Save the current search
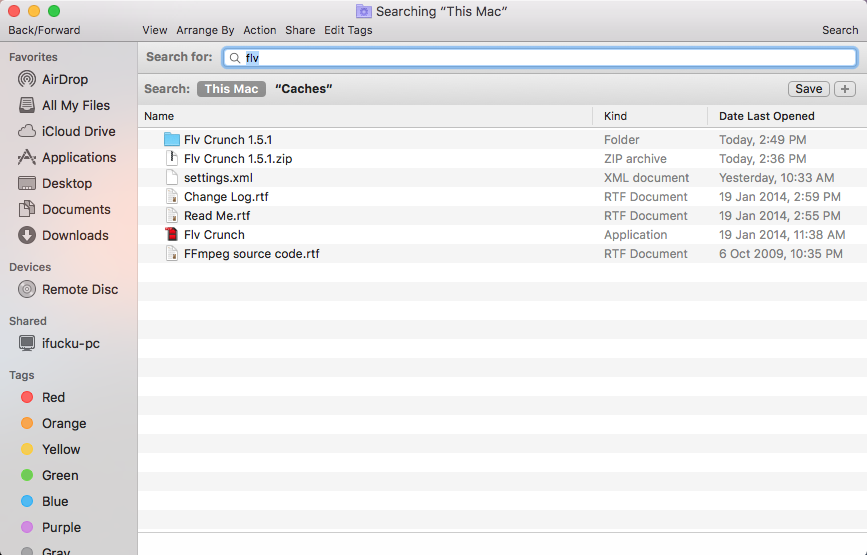Screen dimensions: 867x555 tap(808, 89)
